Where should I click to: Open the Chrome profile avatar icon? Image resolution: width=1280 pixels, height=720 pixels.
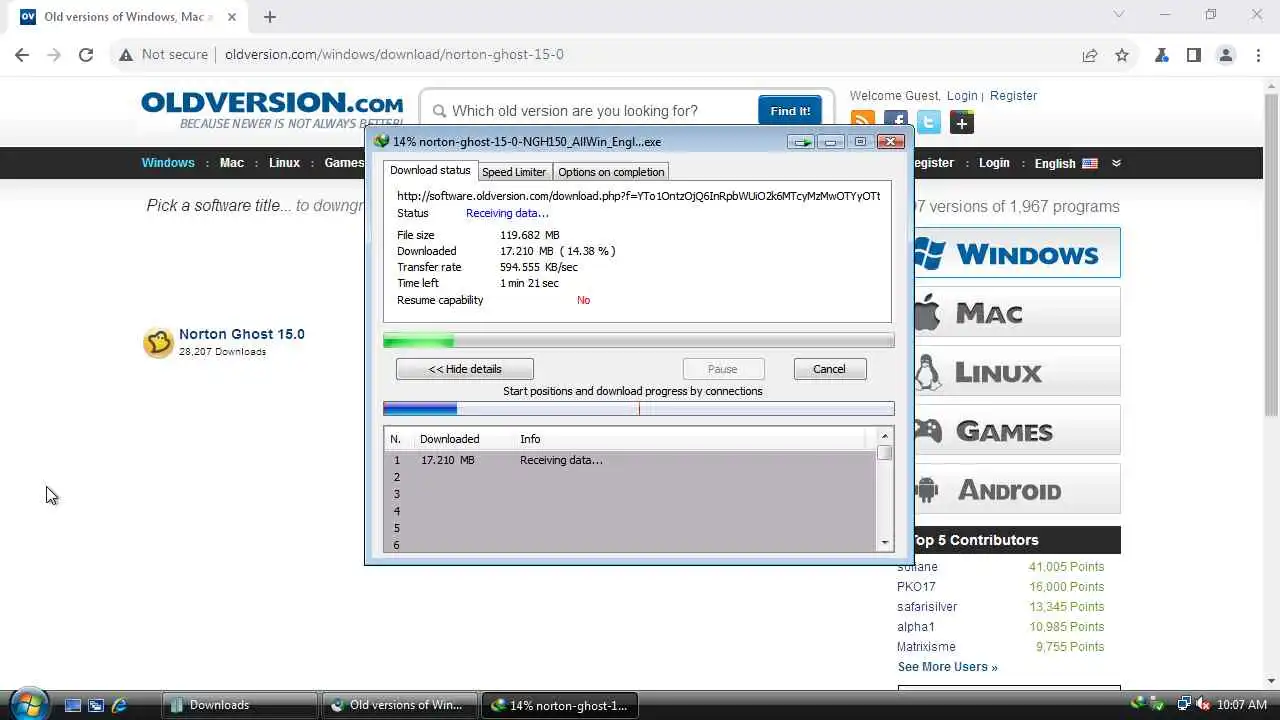pyautogui.click(x=1226, y=55)
